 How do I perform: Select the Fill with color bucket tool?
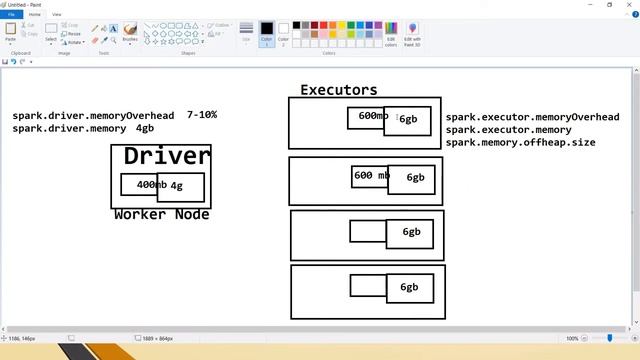pos(104,29)
